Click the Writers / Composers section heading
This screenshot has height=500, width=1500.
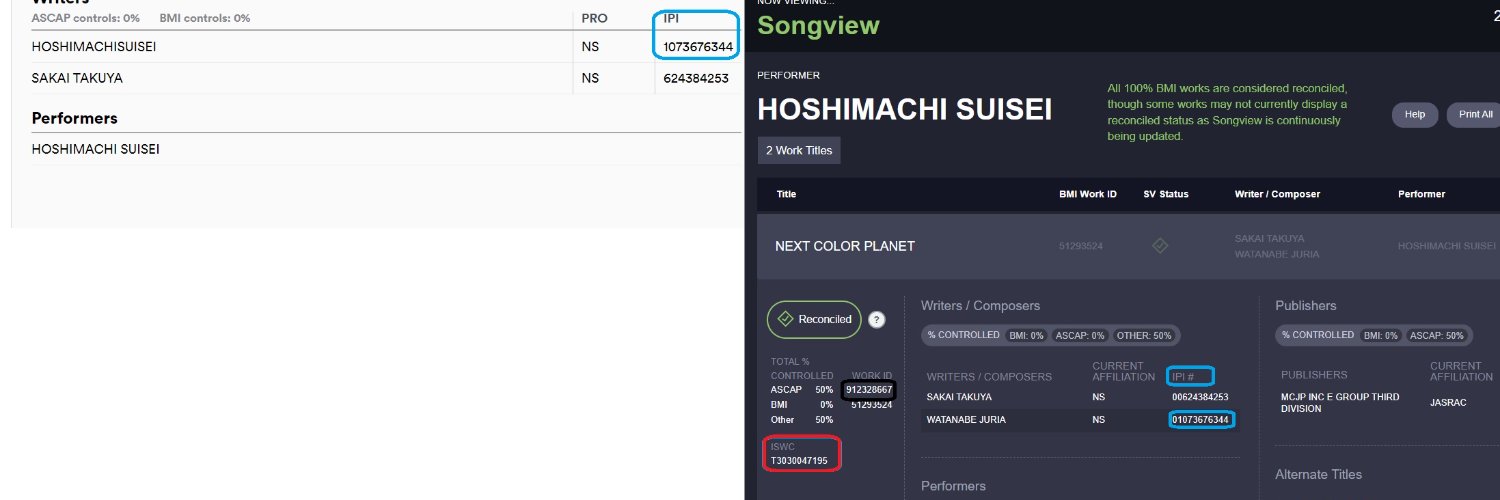pos(980,305)
